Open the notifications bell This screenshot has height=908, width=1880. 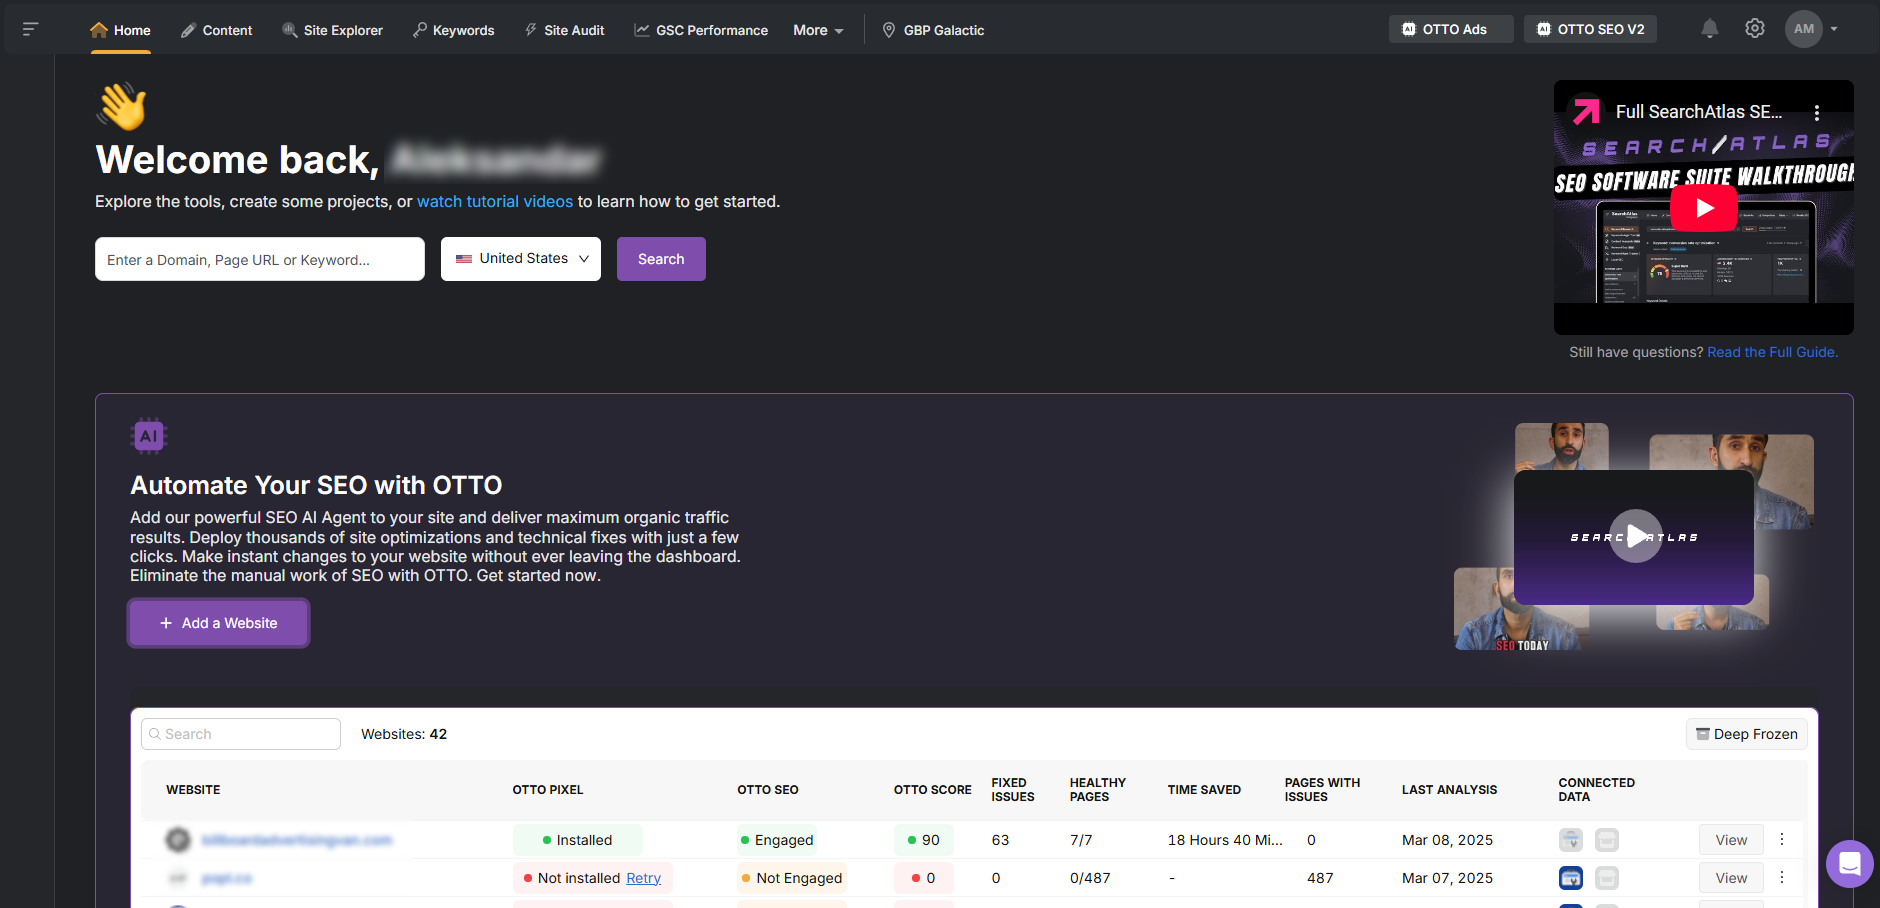1708,28
